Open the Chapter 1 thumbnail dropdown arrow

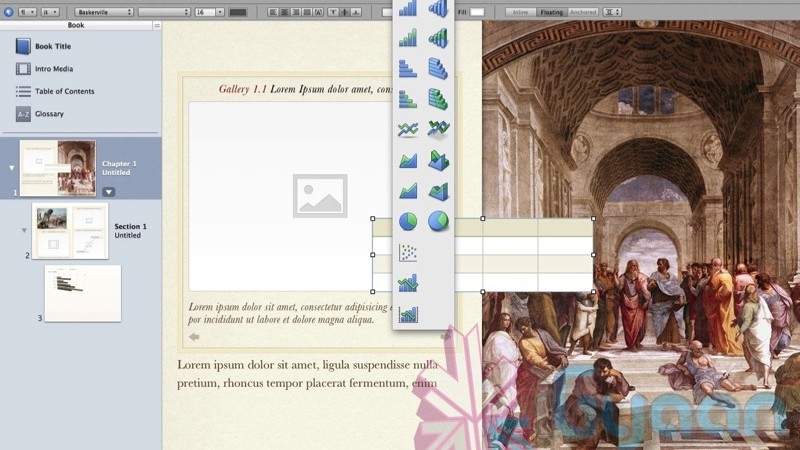click(x=108, y=191)
